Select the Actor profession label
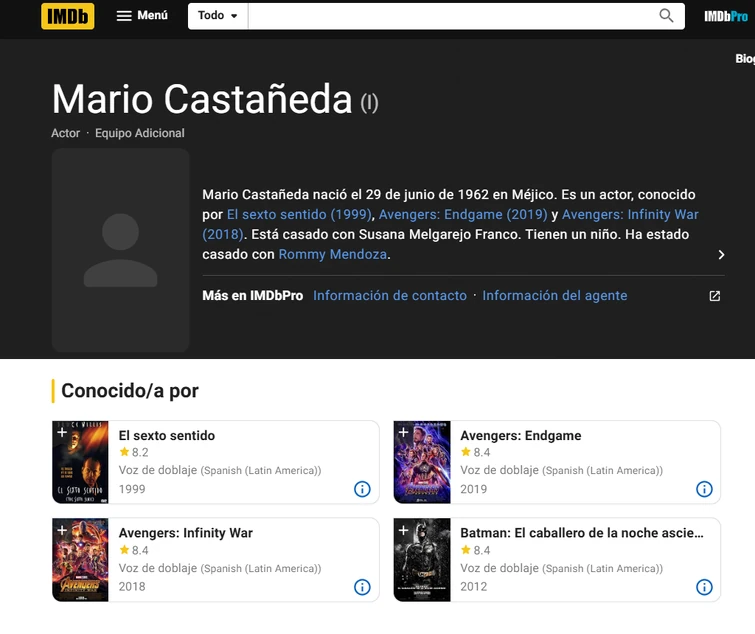755x634 pixels. (65, 133)
